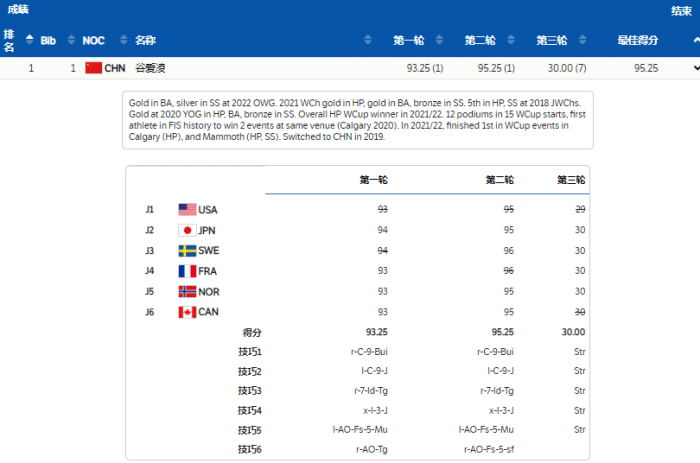The width and height of the screenshot is (700, 463).
Task: Click the Japan flag for judge J2
Action: 187,230
